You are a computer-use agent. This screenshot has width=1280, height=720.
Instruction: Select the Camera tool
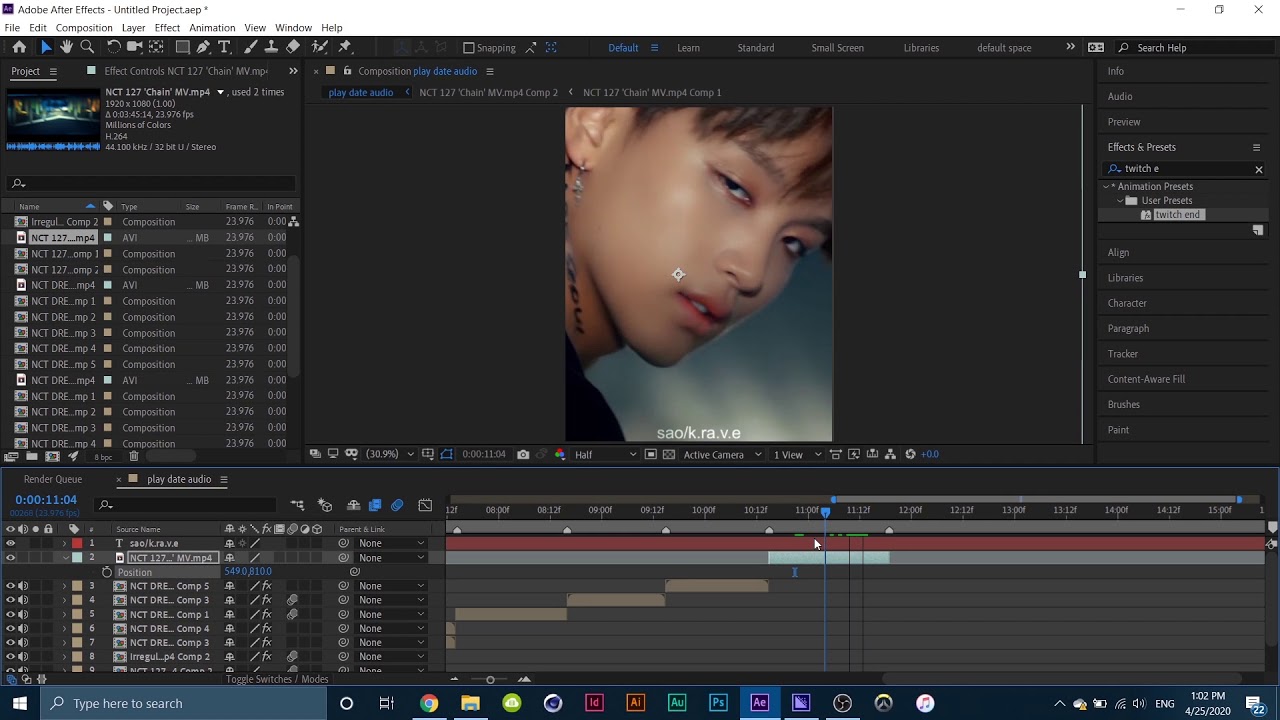(x=135, y=47)
